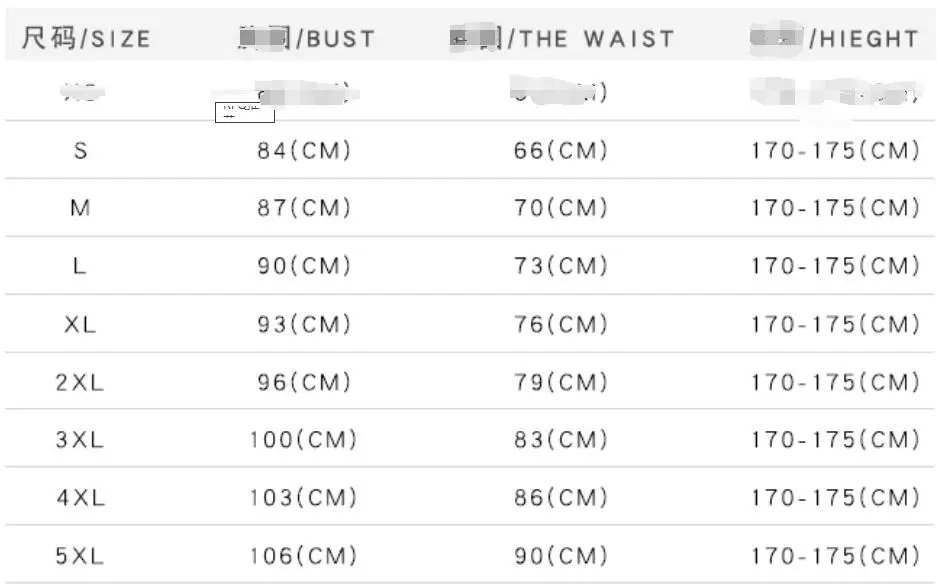This screenshot has height=584, width=937.
Task: Click size M in the size column
Action: [81, 208]
